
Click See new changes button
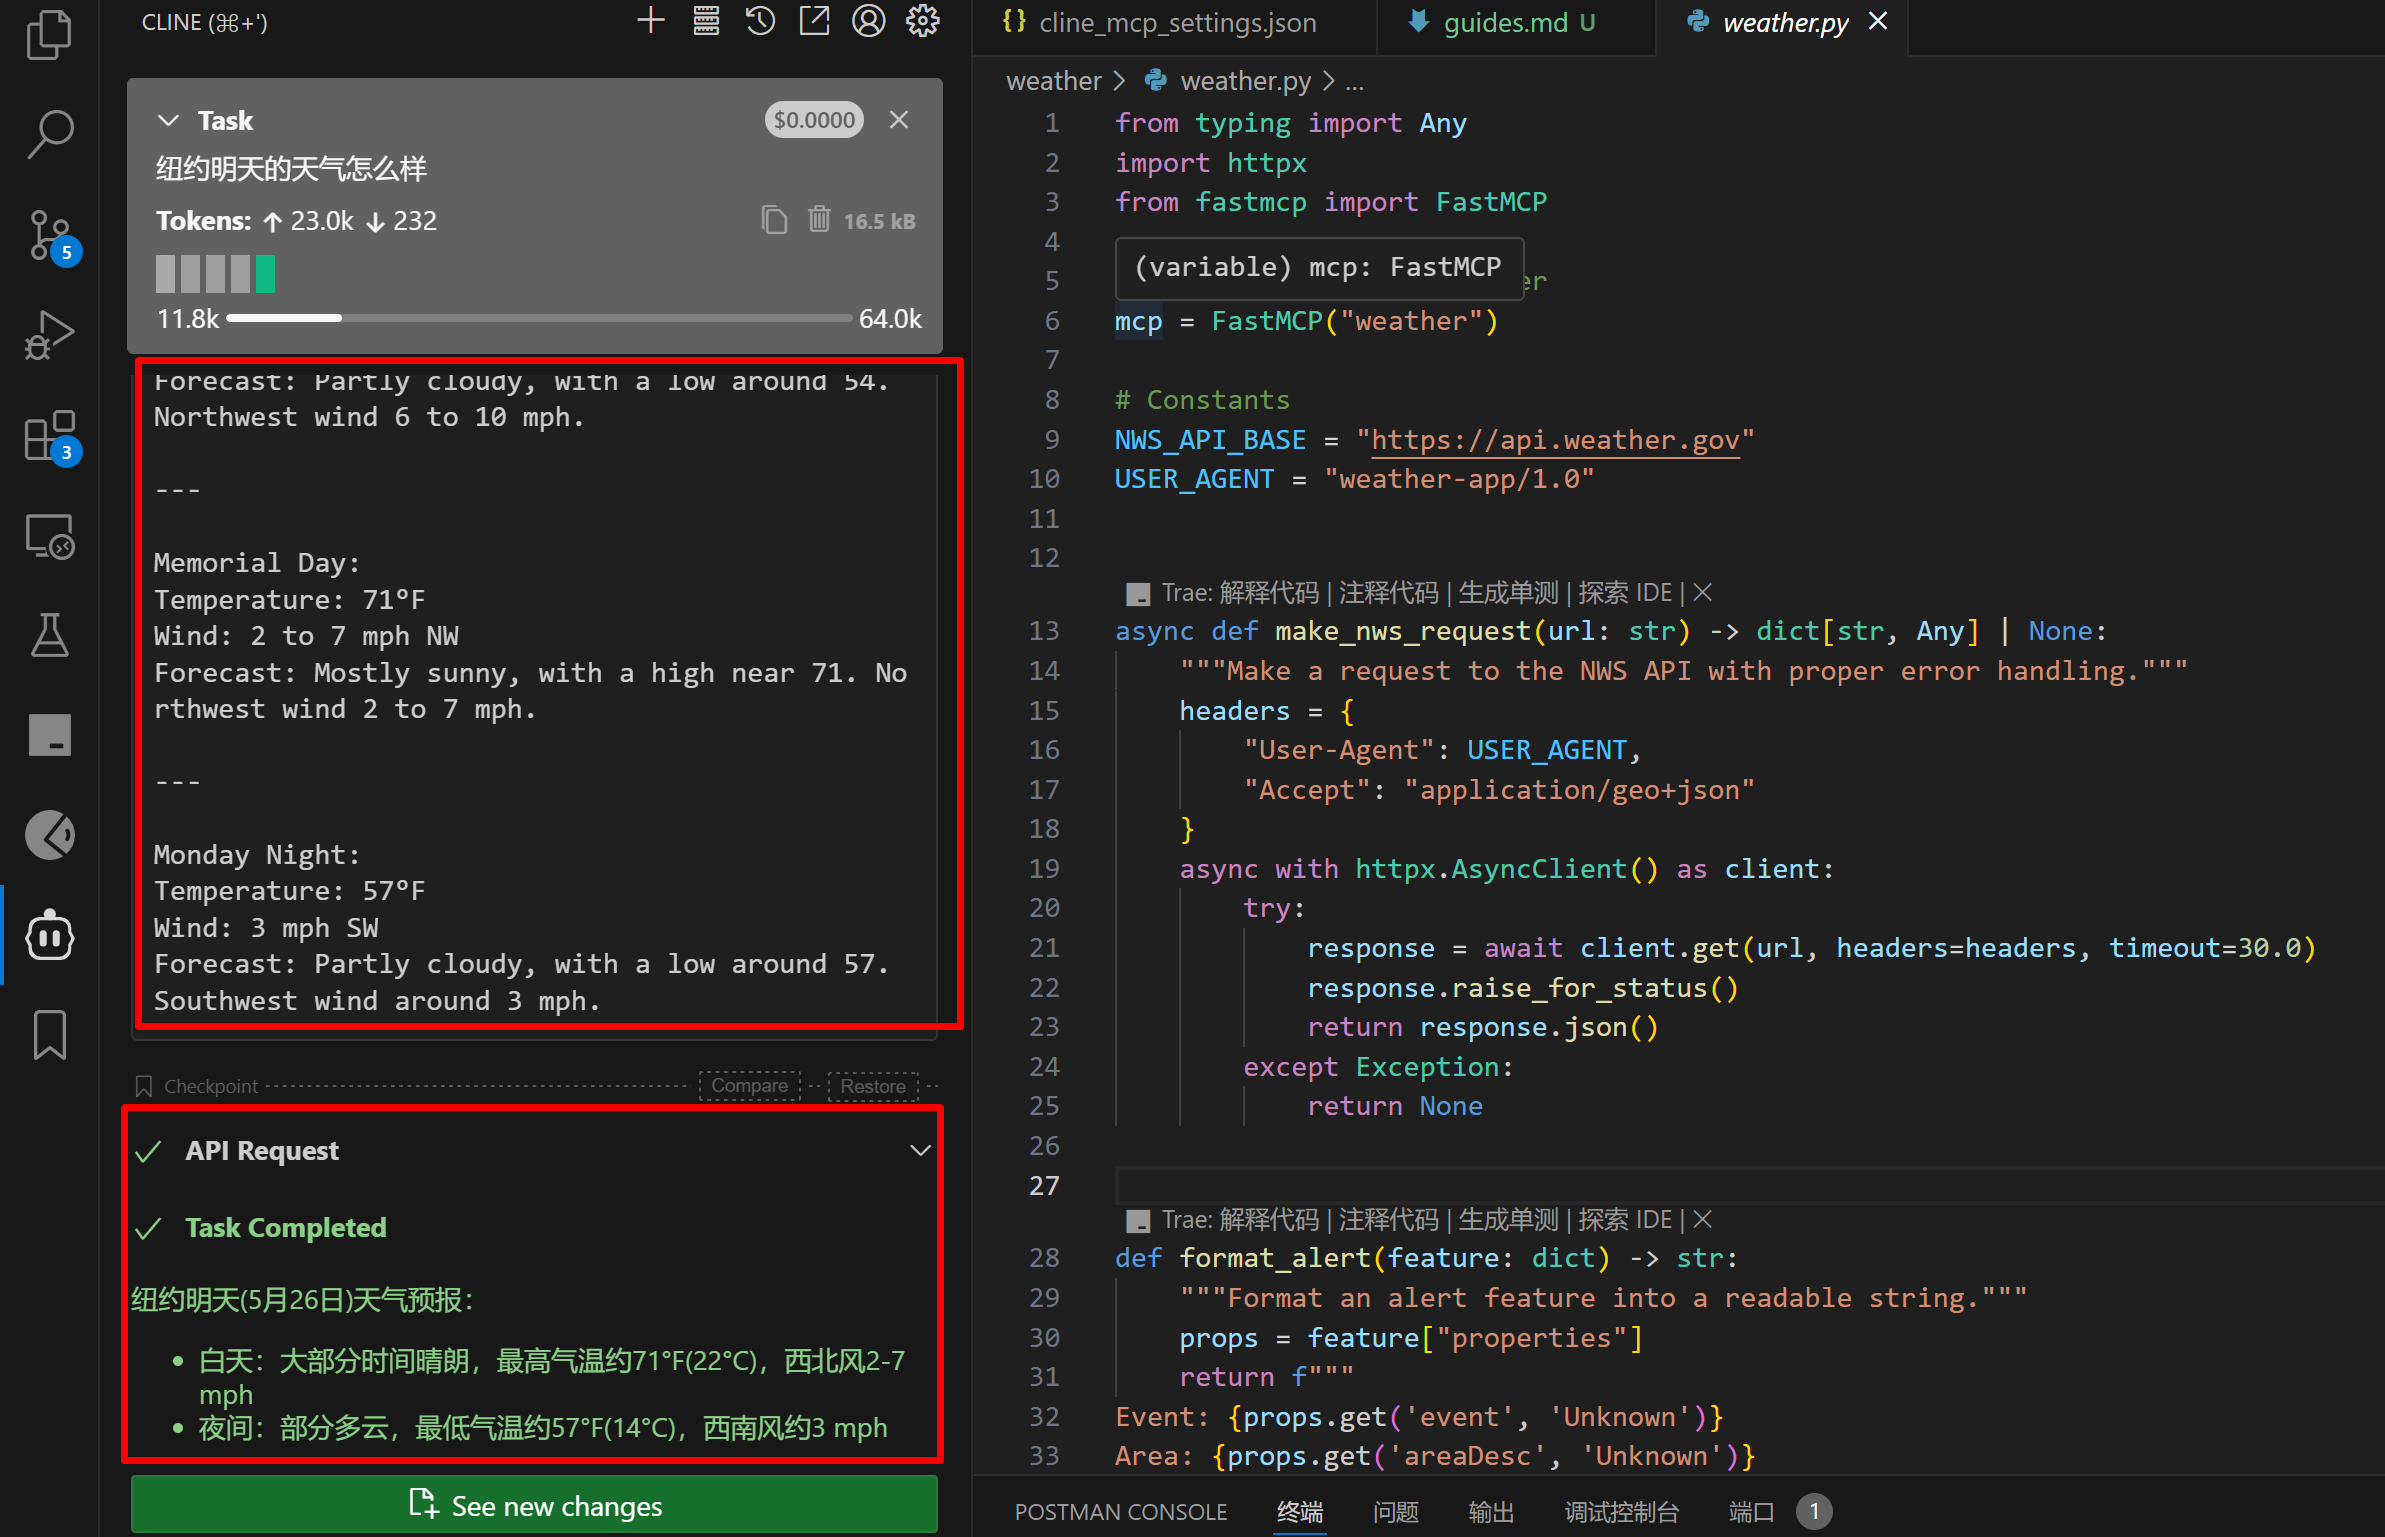(x=534, y=1506)
